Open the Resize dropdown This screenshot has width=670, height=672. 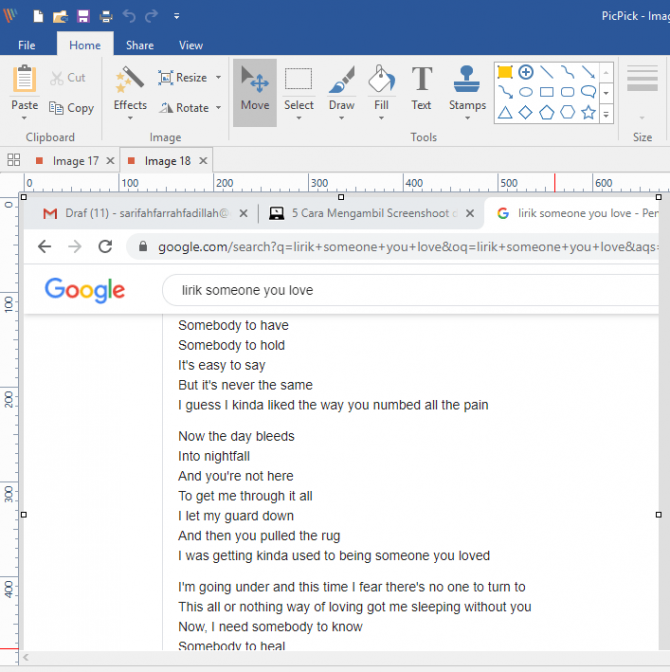[218, 78]
